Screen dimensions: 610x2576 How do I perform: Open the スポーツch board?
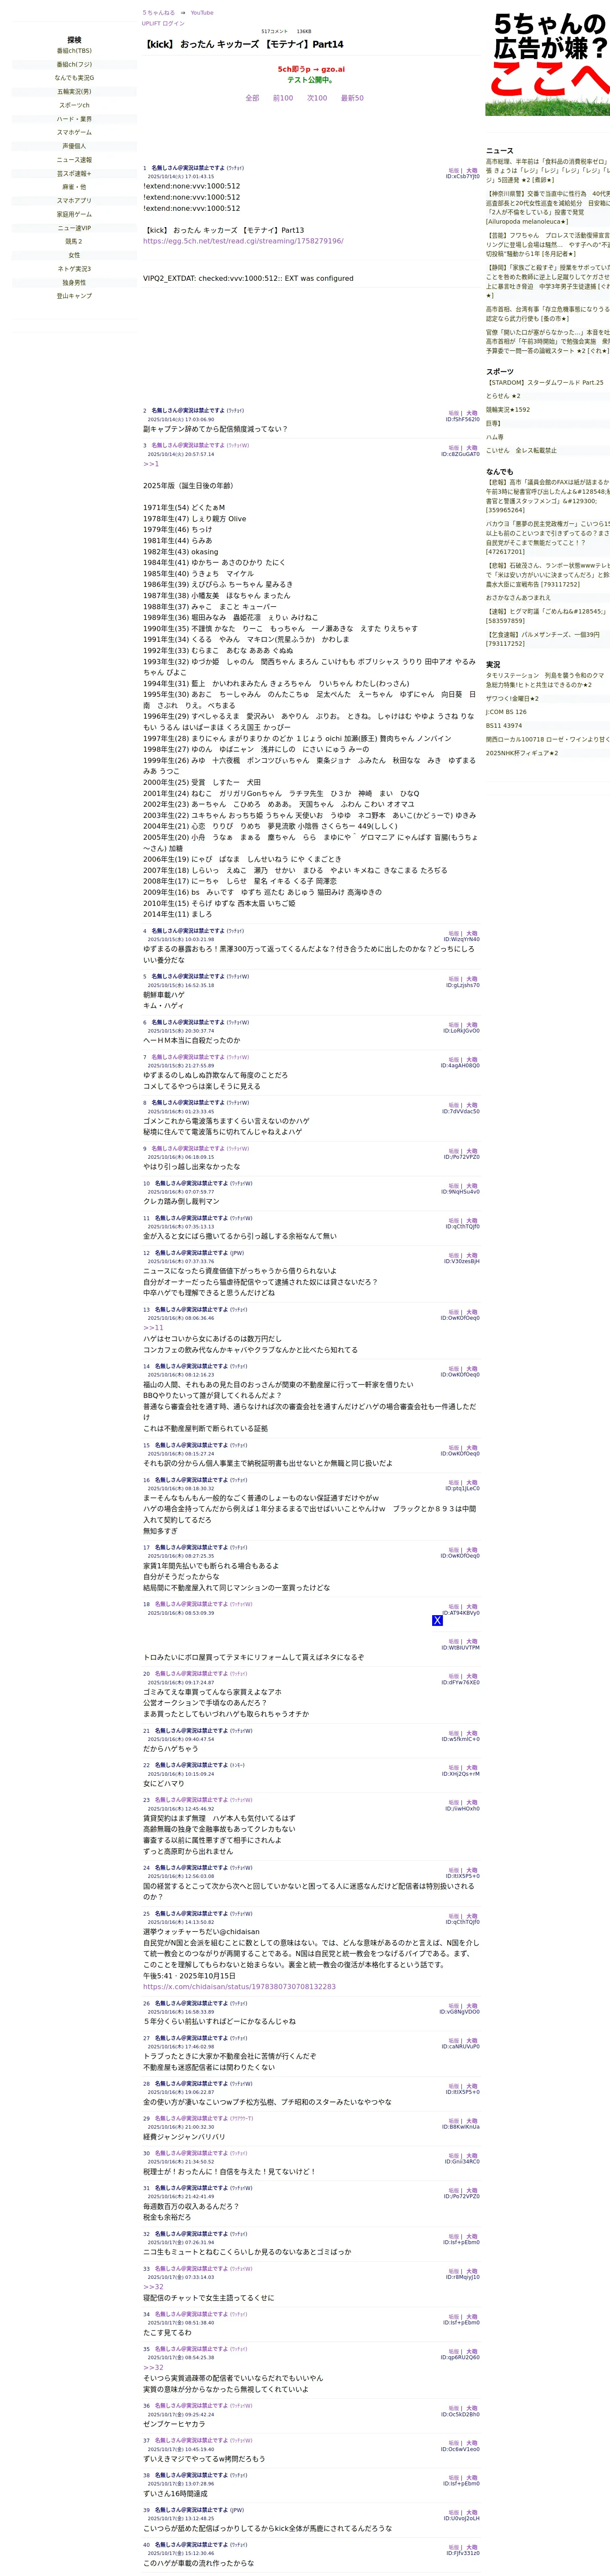tap(74, 105)
